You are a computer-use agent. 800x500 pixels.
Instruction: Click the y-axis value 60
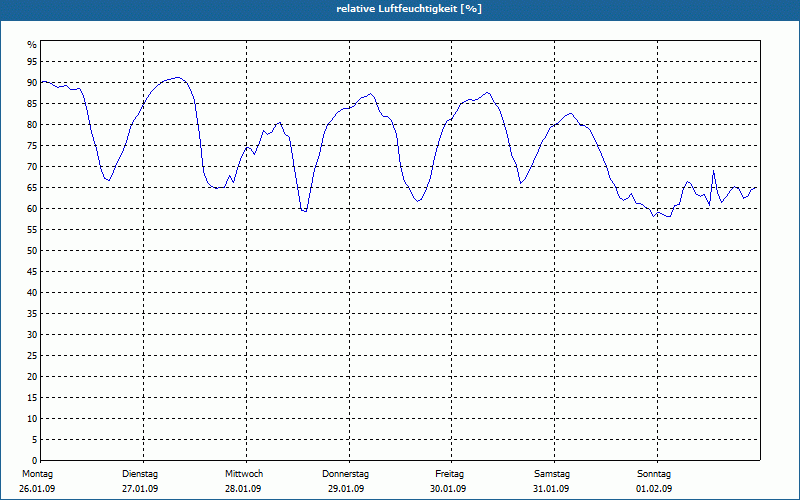32,209
